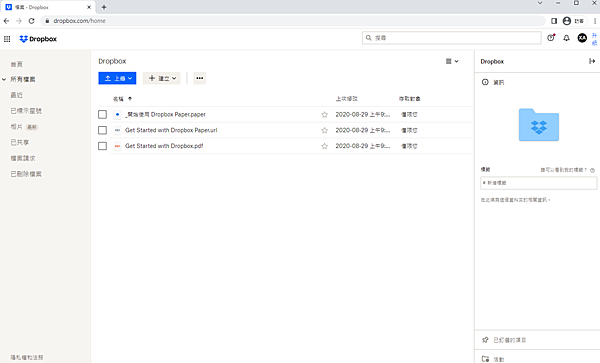This screenshot has width=600, height=363.
Task: Open Get Started with Dropbox.pdf
Action: click(x=164, y=146)
